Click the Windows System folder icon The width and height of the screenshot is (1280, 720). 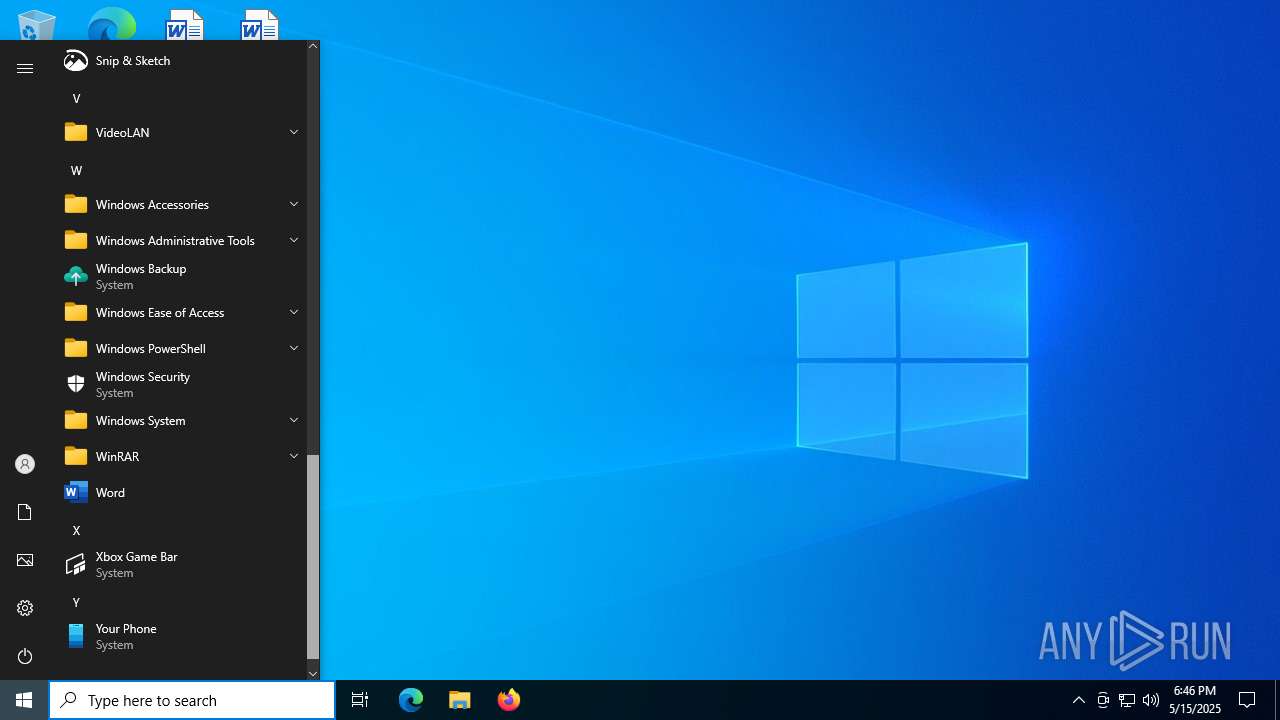[x=76, y=420]
